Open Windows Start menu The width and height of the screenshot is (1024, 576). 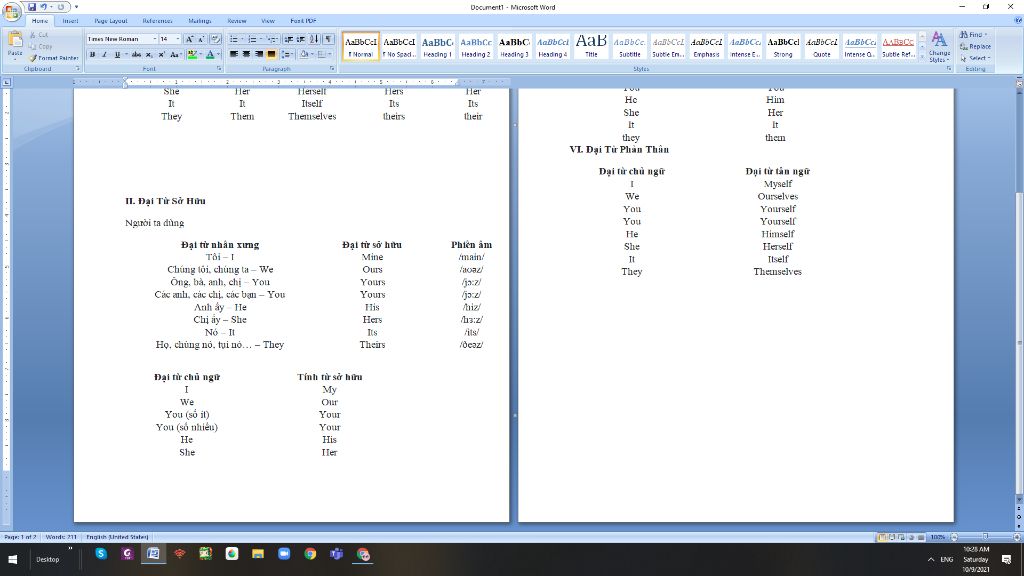(12, 559)
